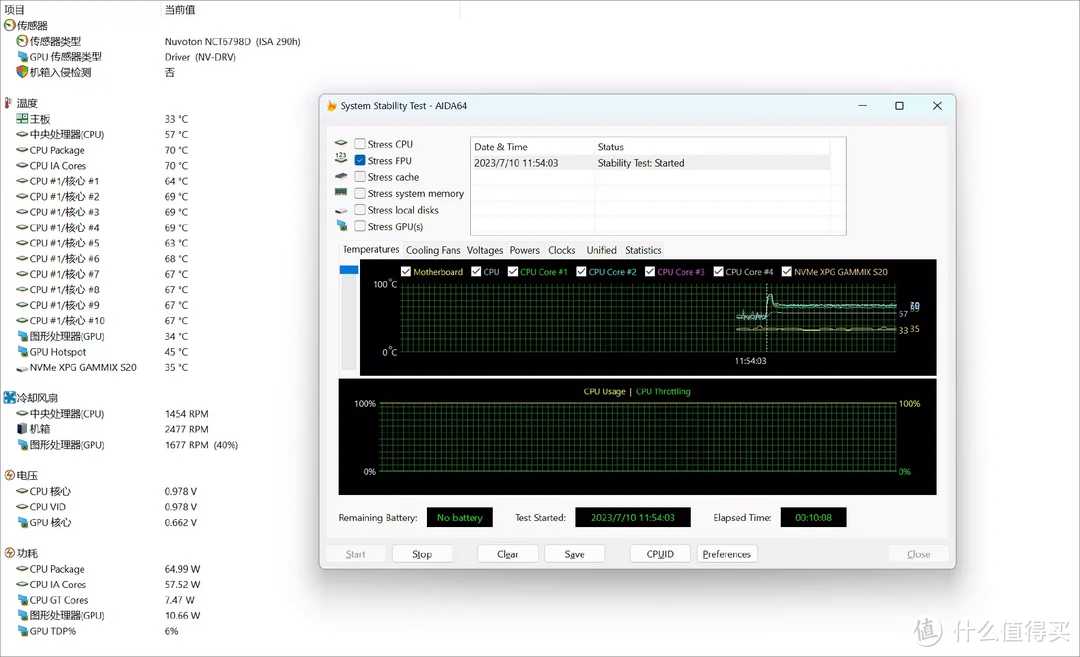Select the CPU IA Cores temperature row
Screen dimensions: 1080x657
tap(102, 166)
